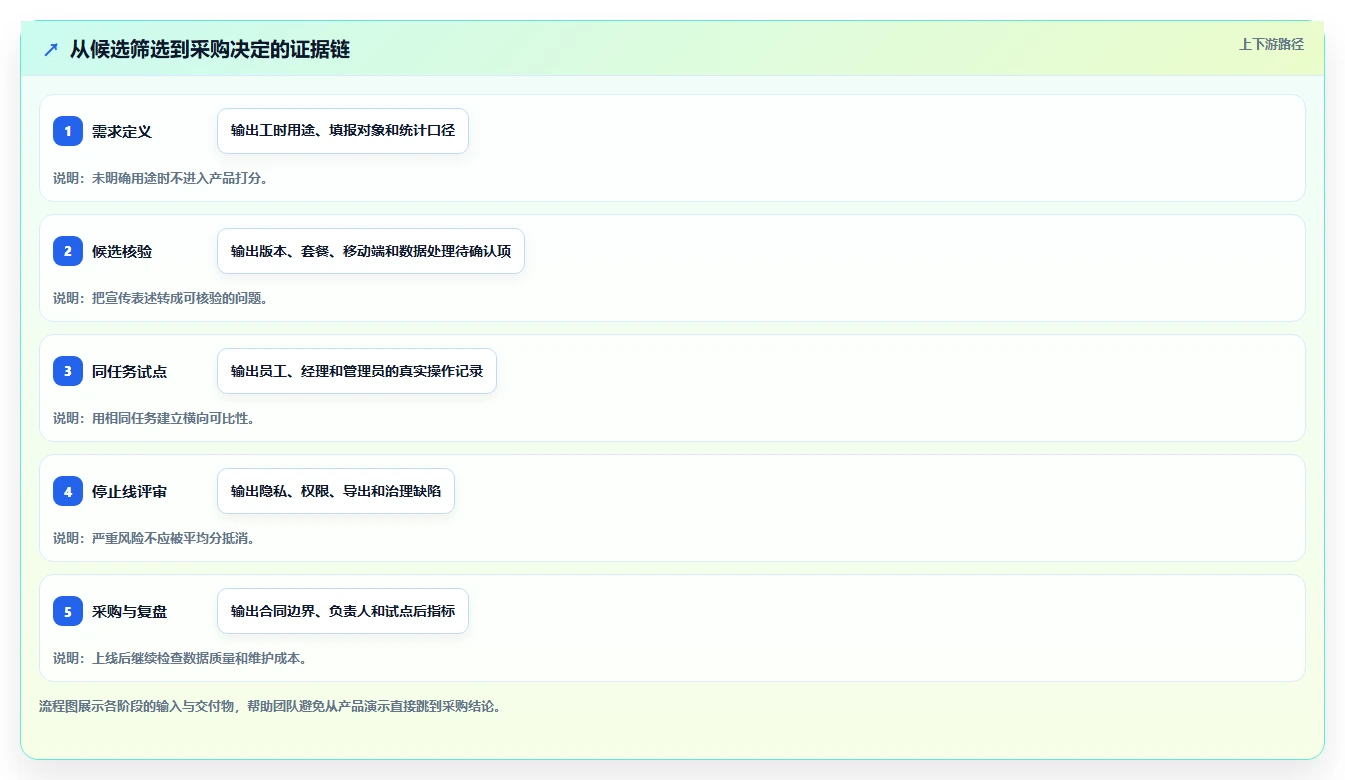Click step number 3 badge
This screenshot has height=780, width=1345.
[x=68, y=371]
